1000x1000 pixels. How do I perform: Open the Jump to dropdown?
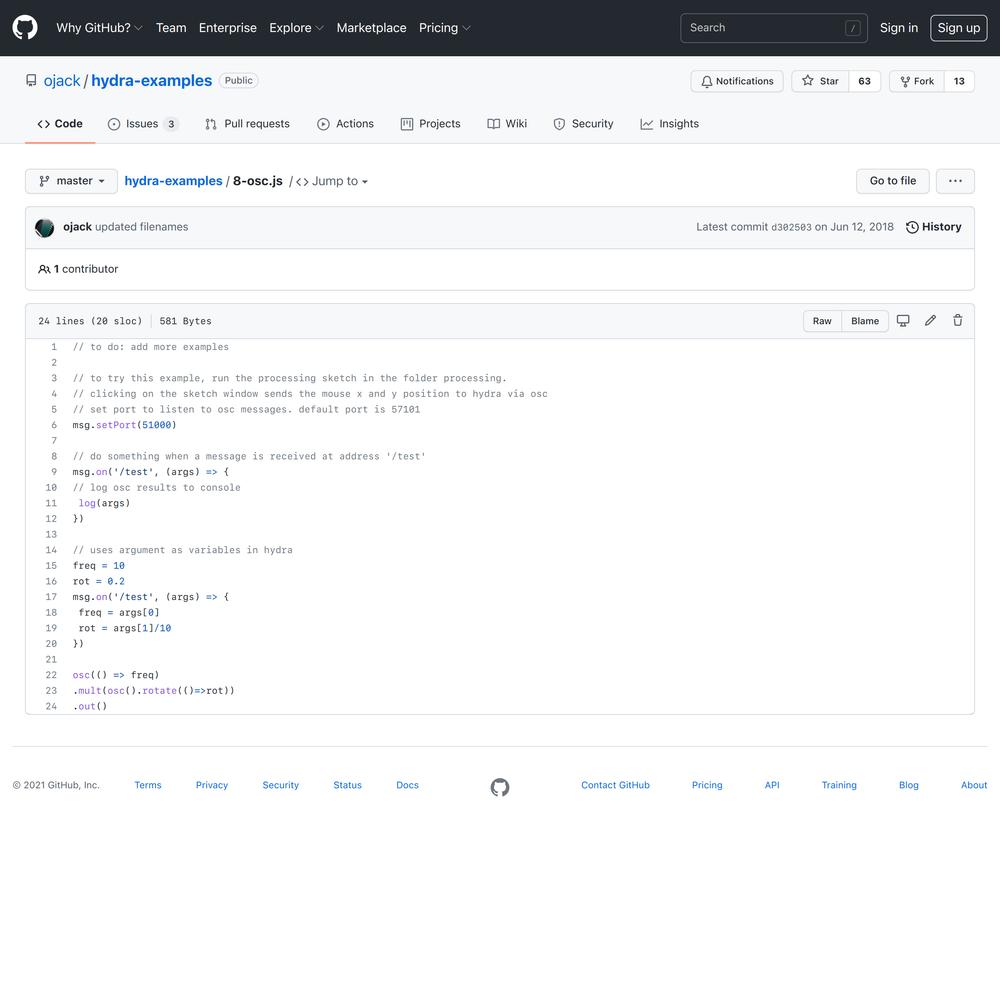[x=332, y=181]
